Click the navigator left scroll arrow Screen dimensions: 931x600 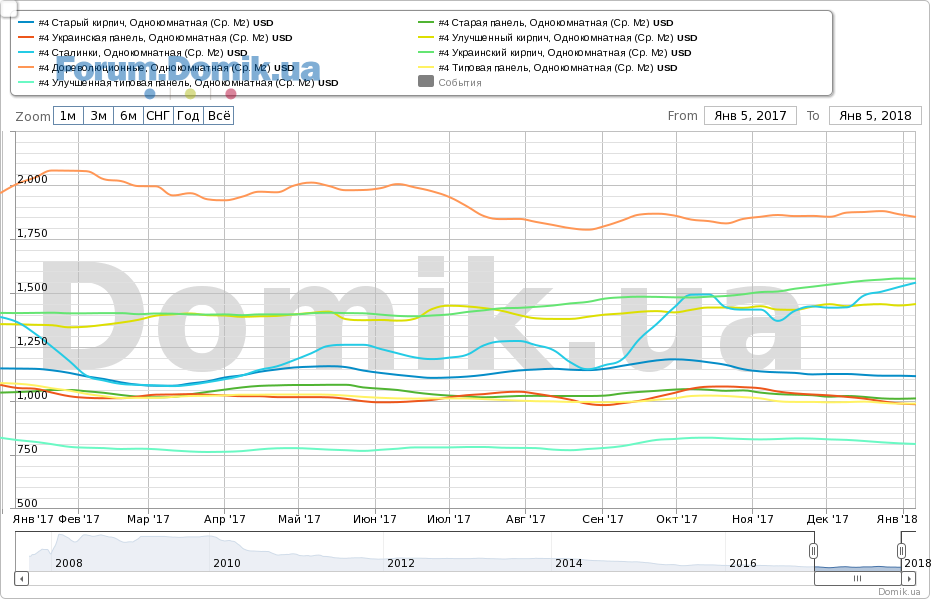point(22,578)
